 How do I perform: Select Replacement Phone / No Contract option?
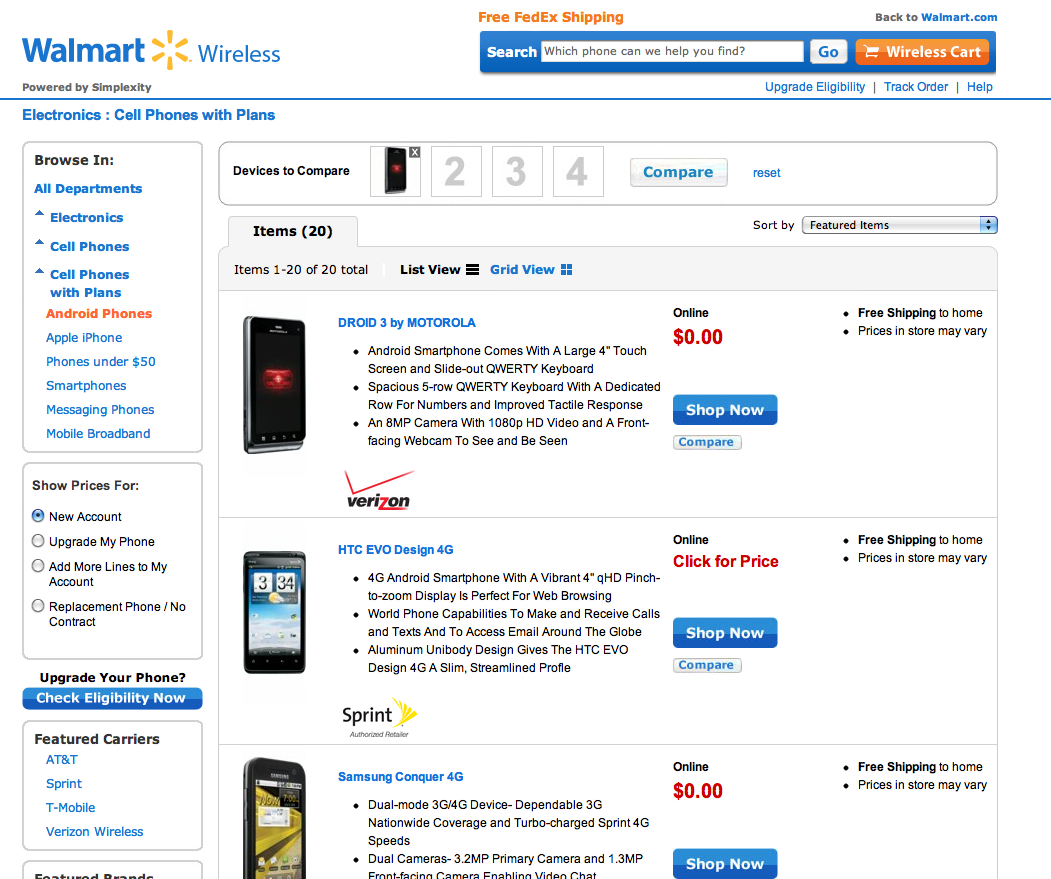(x=38, y=606)
